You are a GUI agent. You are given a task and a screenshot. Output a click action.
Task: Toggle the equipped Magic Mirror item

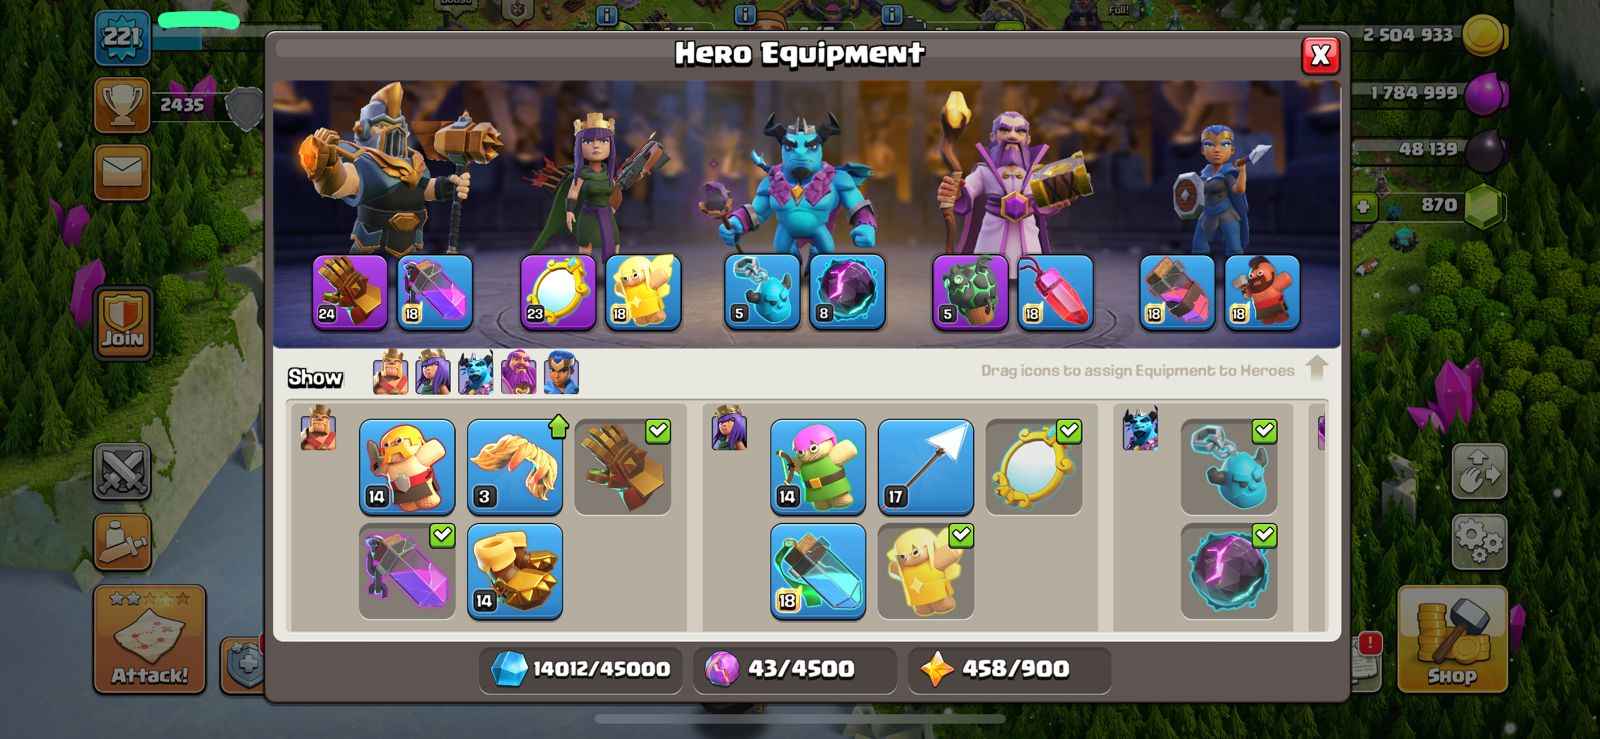pyautogui.click(x=1034, y=467)
